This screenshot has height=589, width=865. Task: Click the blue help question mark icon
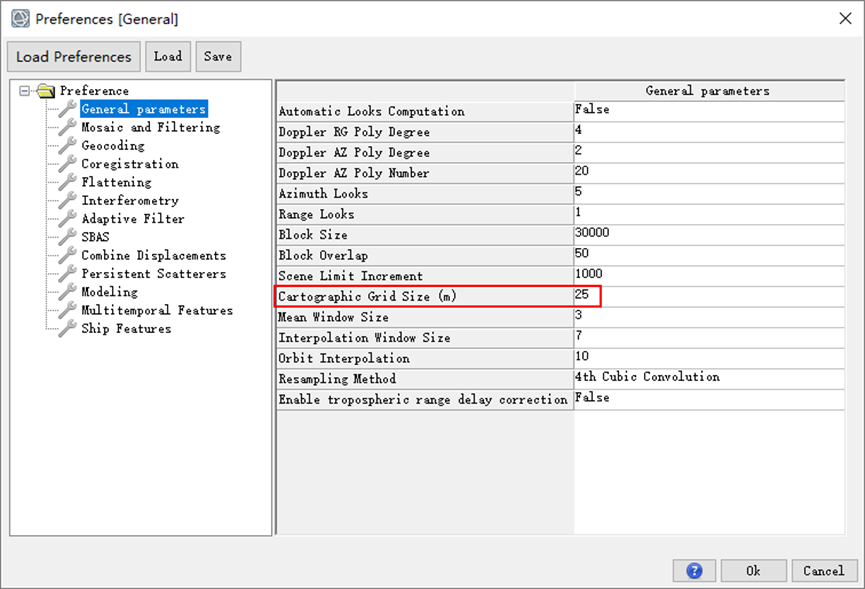point(694,571)
